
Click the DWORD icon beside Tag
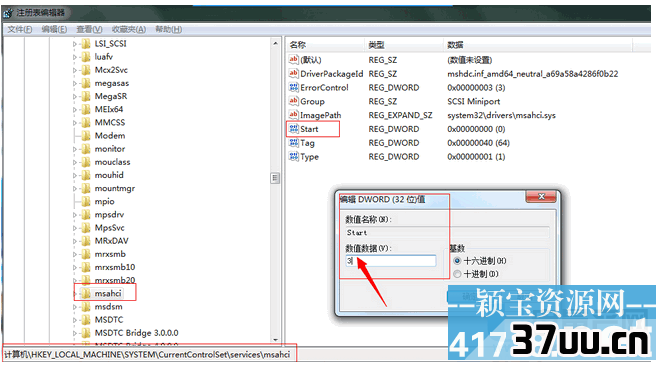pyautogui.click(x=293, y=142)
